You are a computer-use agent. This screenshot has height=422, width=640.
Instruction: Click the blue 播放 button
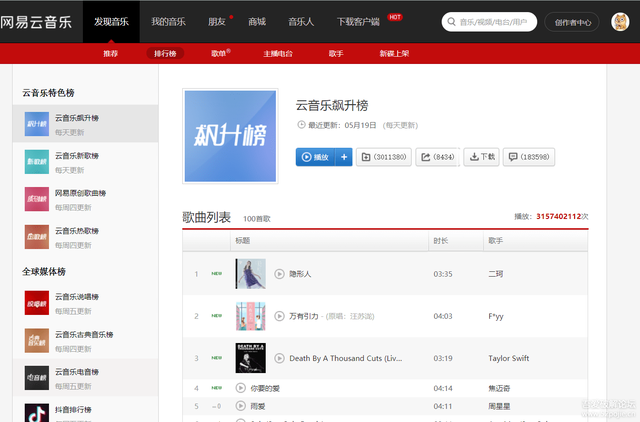[x=316, y=157]
